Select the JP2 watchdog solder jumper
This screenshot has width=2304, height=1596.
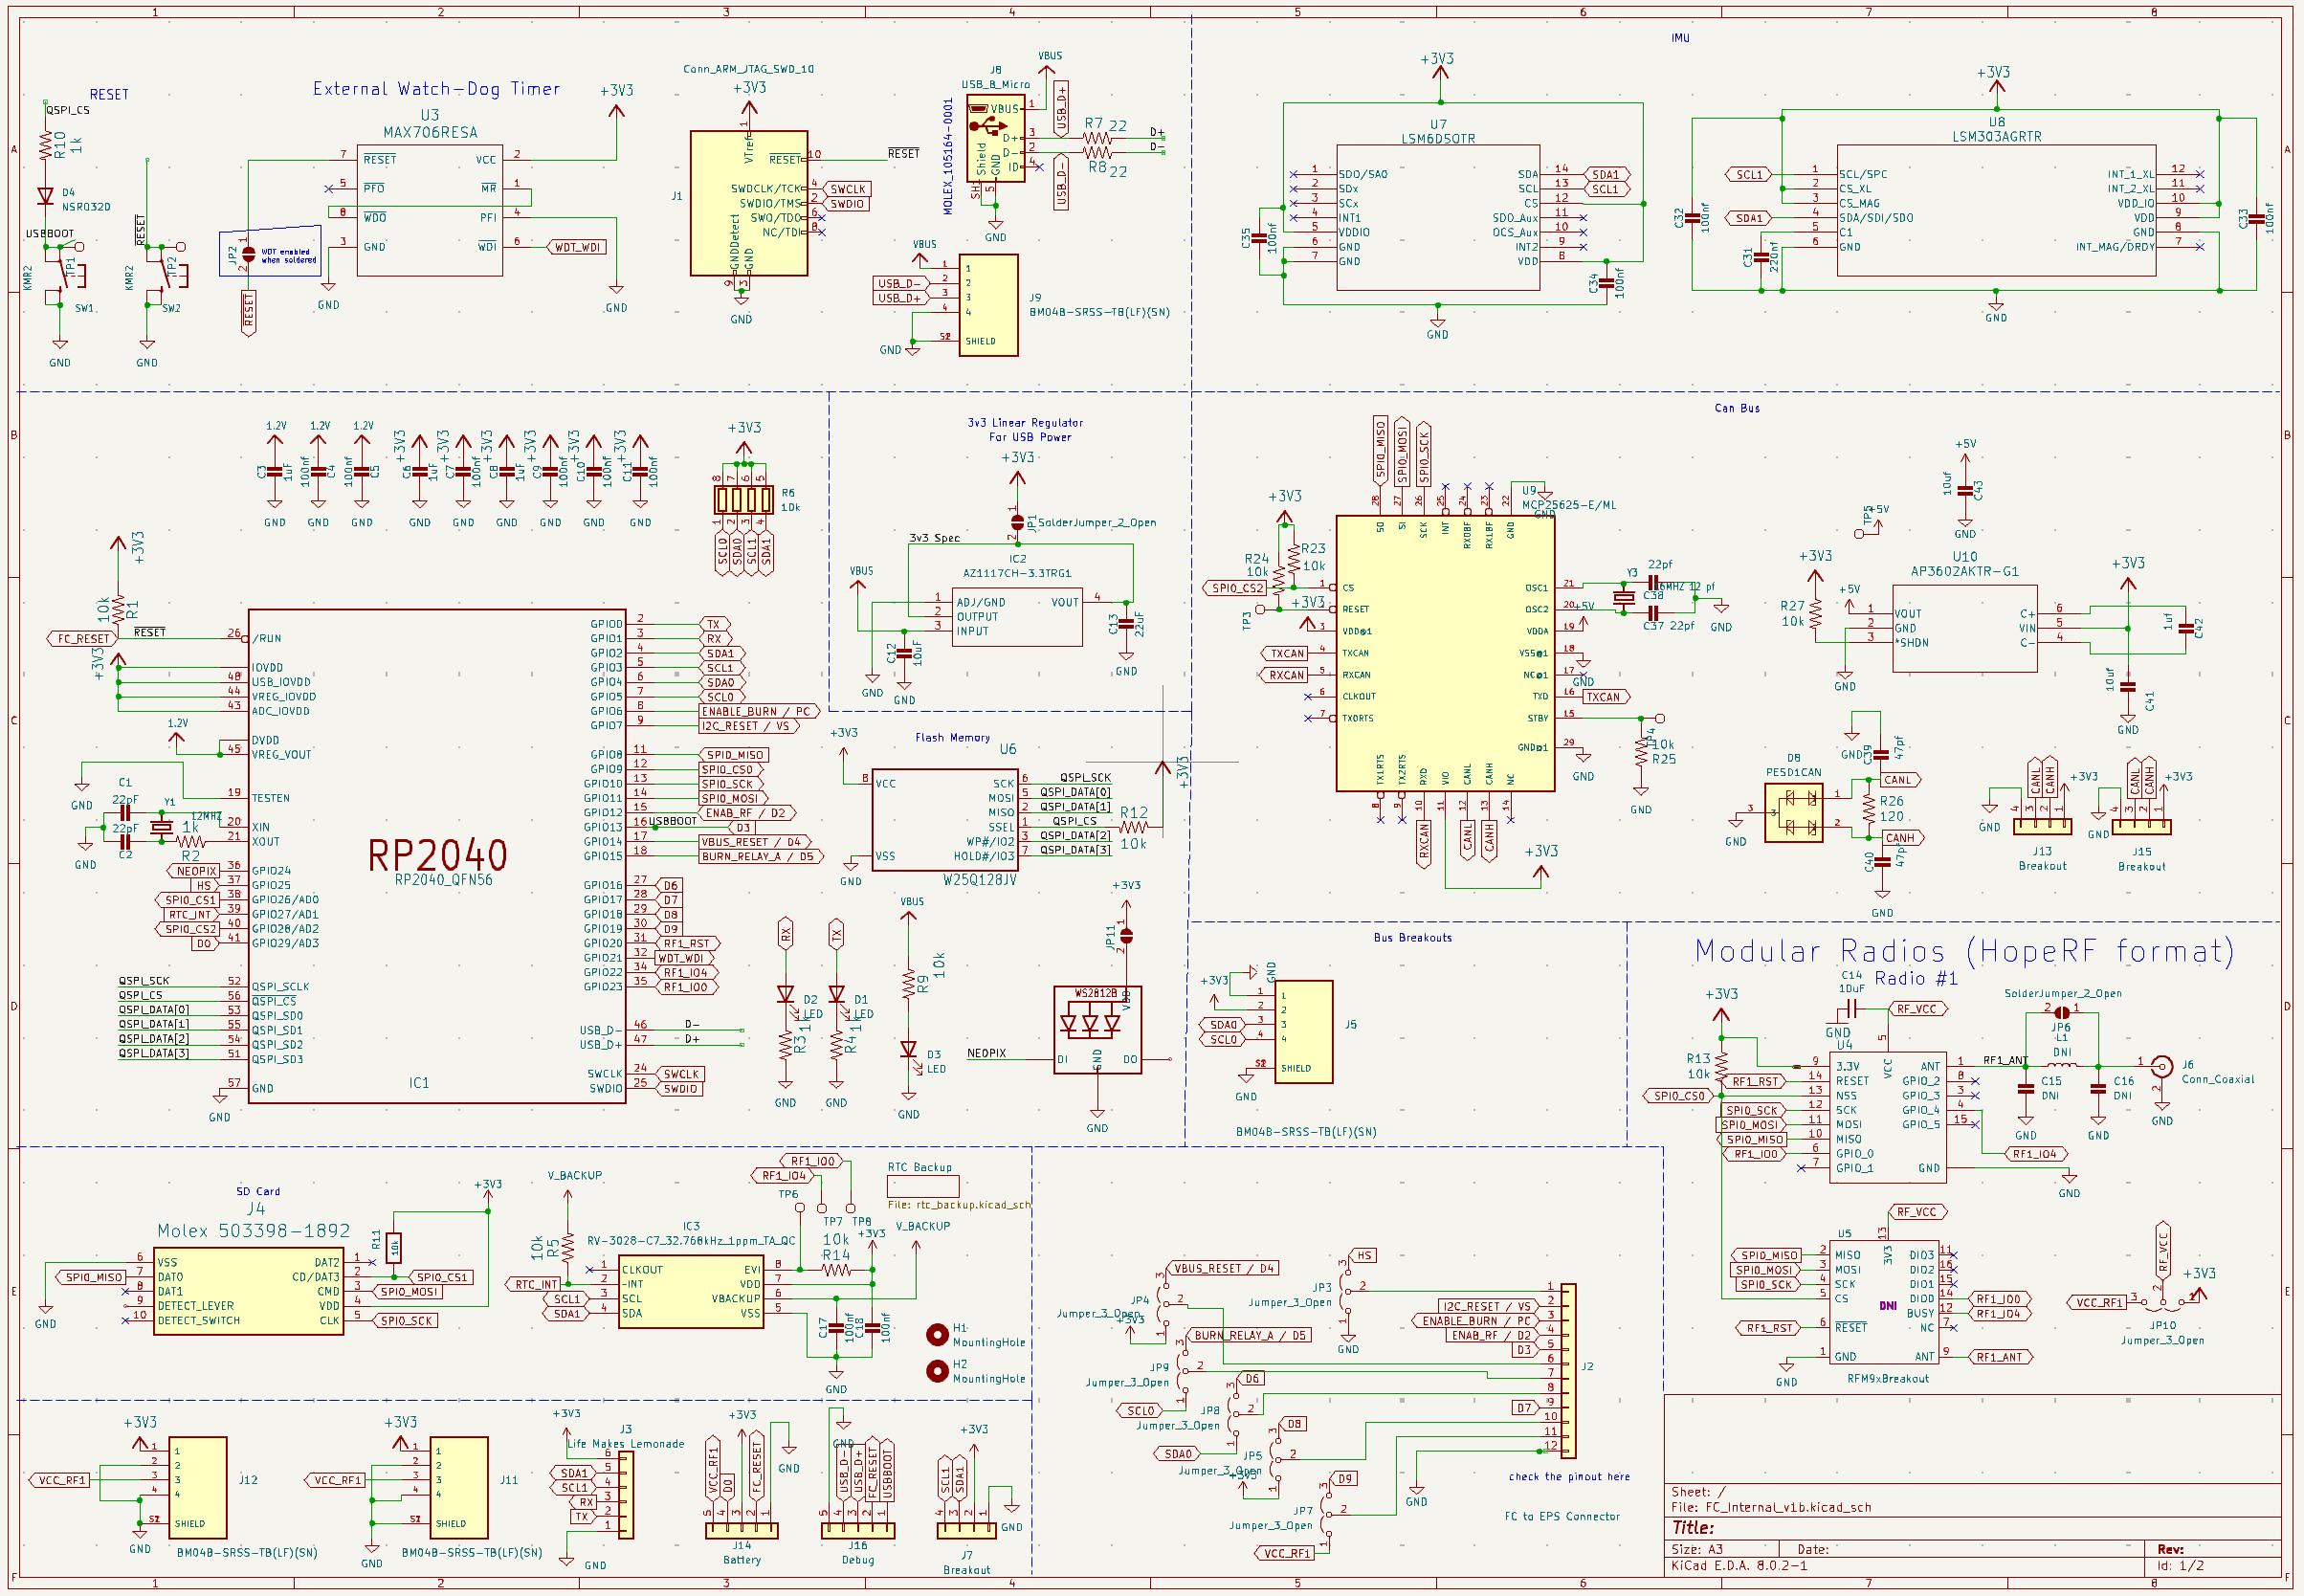pos(248,254)
